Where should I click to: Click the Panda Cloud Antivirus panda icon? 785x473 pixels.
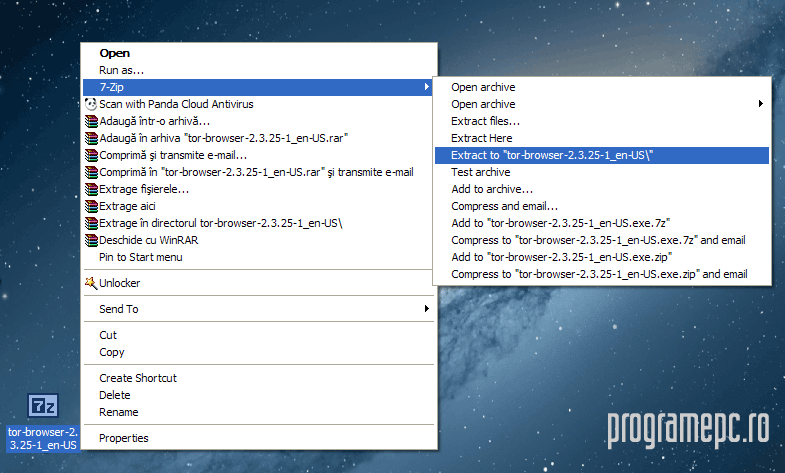91,104
